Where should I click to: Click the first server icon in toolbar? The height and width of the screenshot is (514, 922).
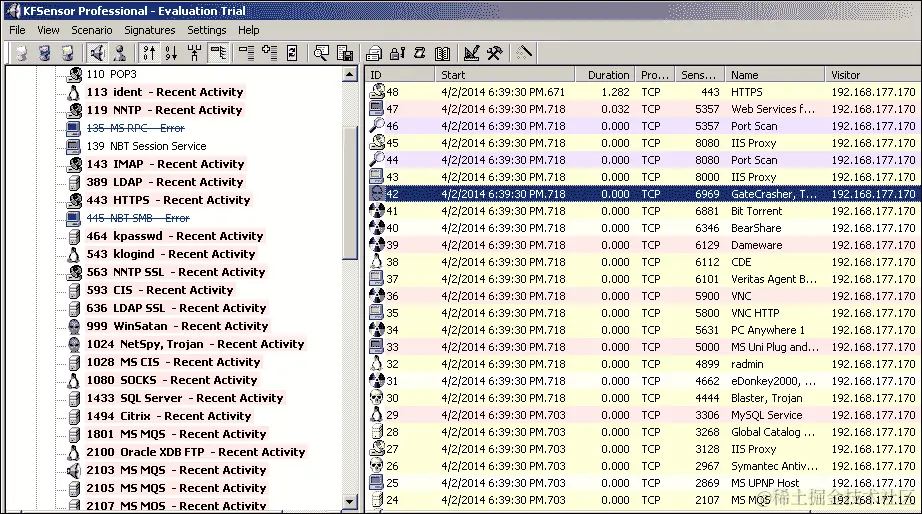click(x=21, y=53)
